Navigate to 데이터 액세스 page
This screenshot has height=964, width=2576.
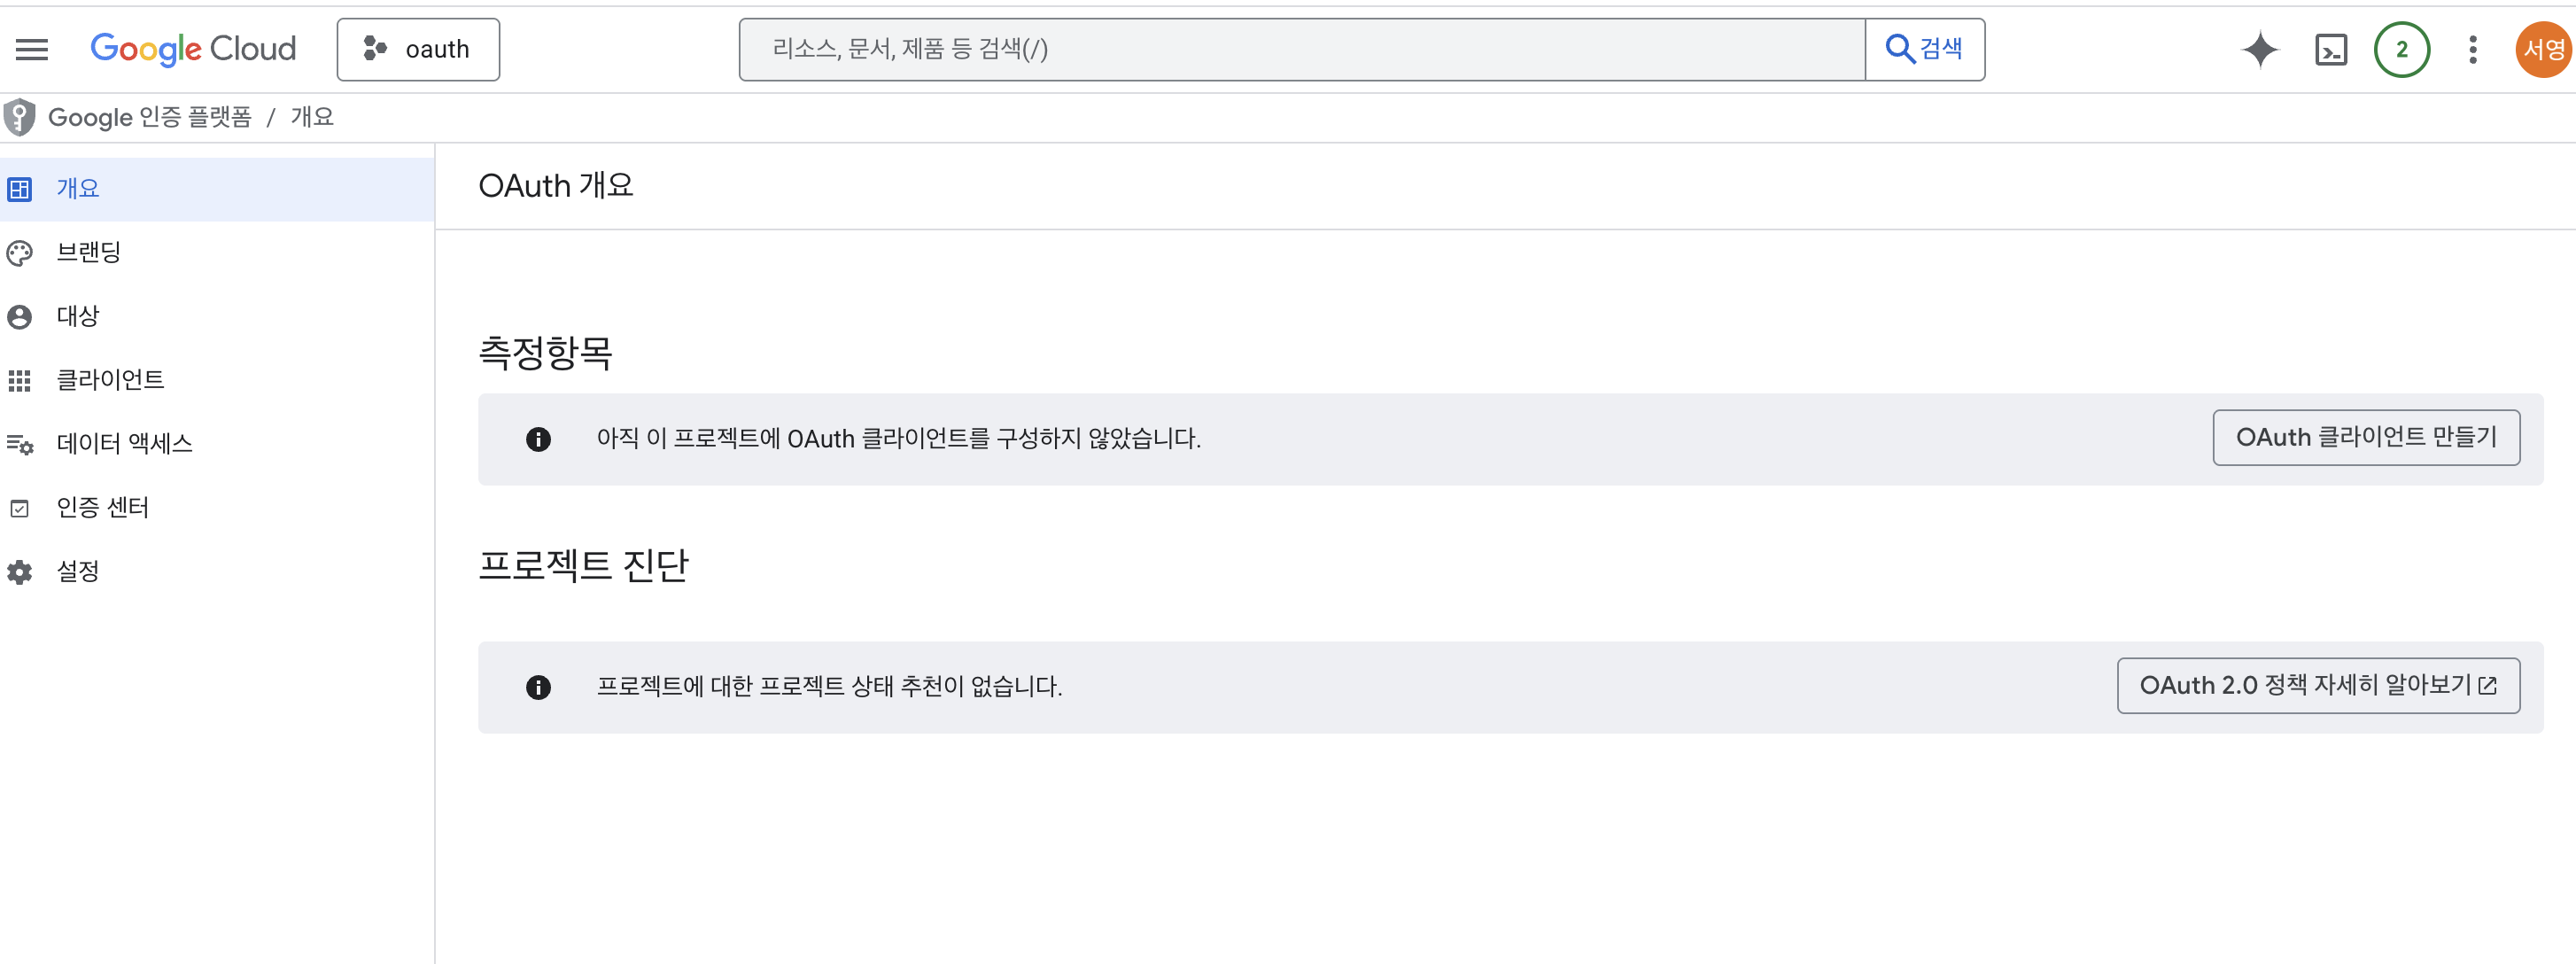click(124, 443)
